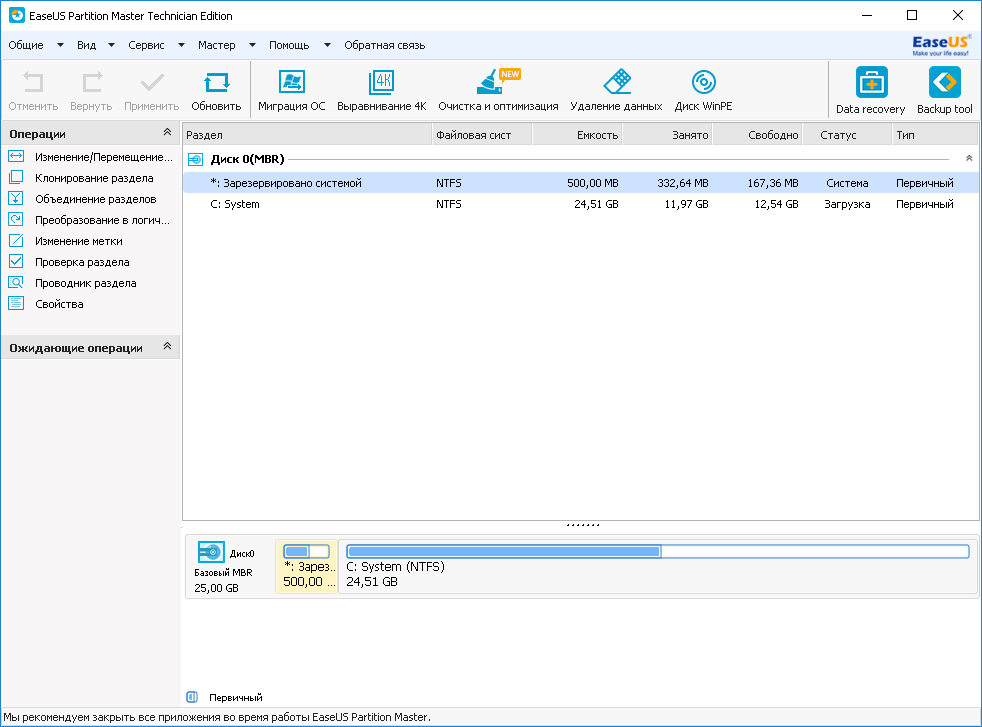Click the Первичный legend icon
The height and width of the screenshot is (727, 982).
[192, 697]
